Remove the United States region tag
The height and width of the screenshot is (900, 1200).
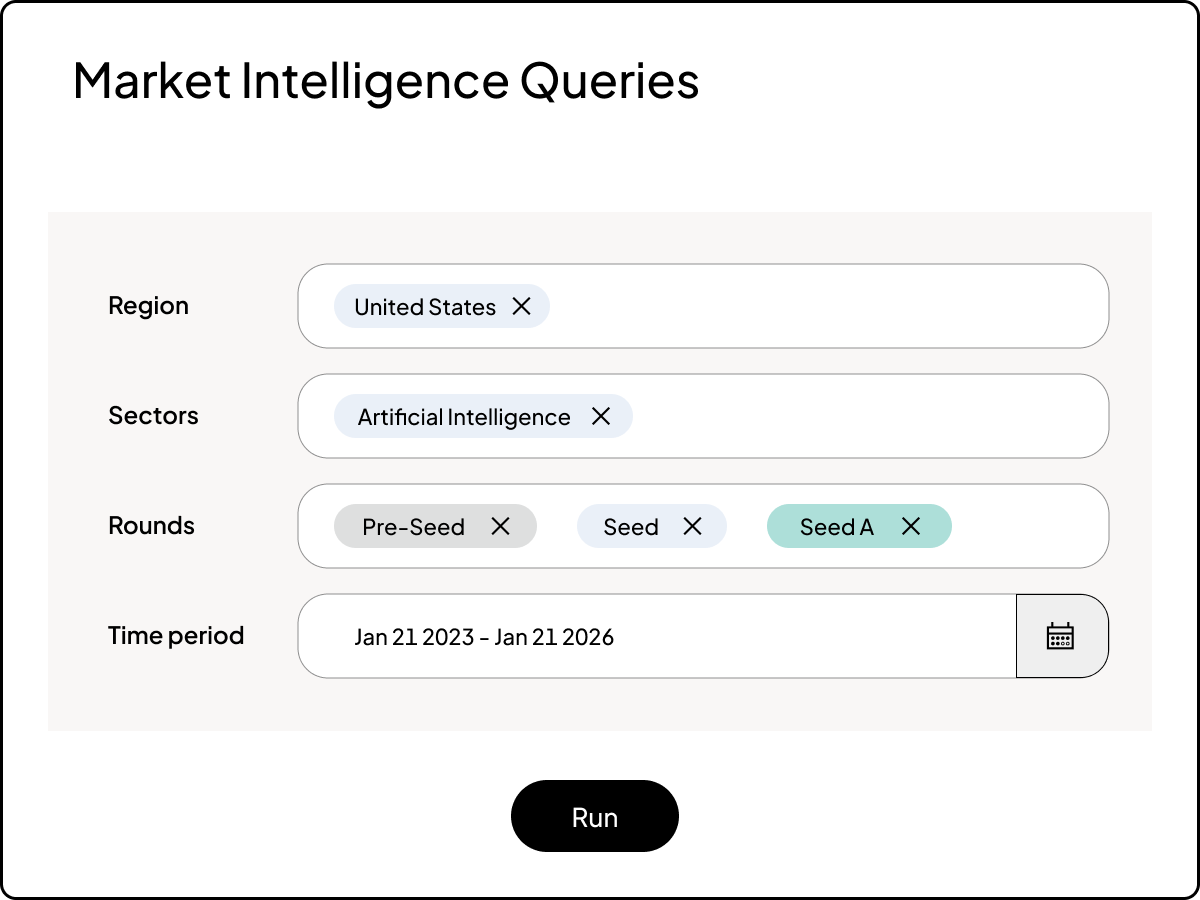pyautogui.click(x=521, y=306)
